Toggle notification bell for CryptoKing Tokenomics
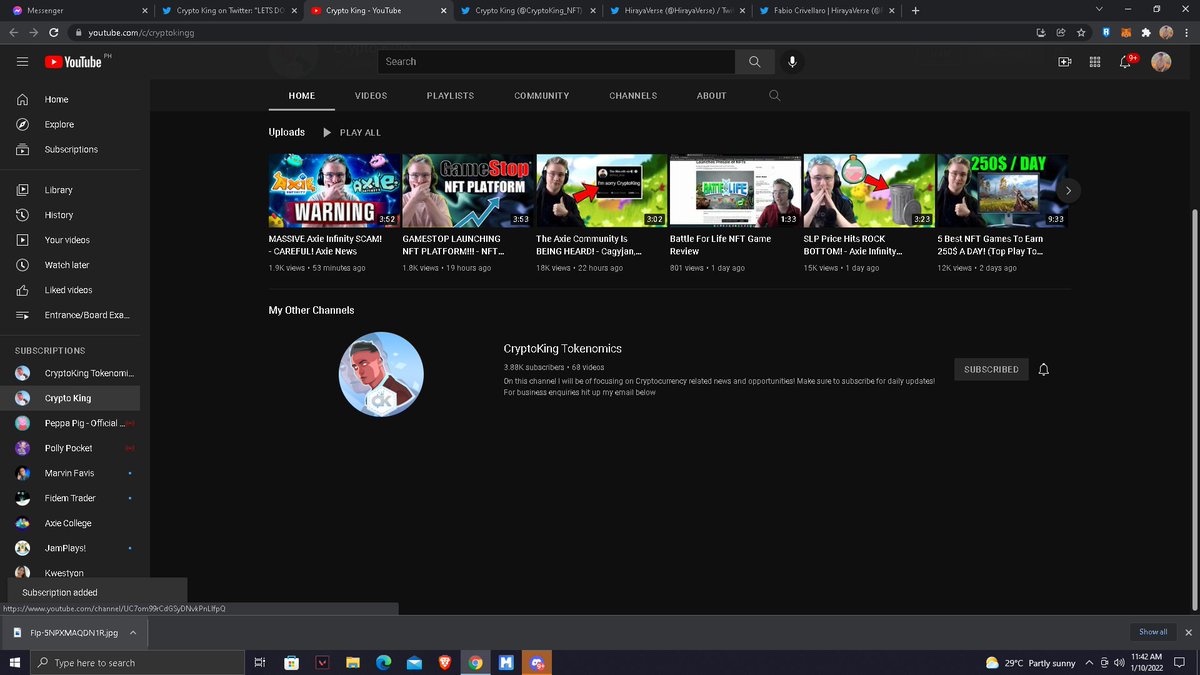Viewport: 1200px width, 675px height. 1044,369
